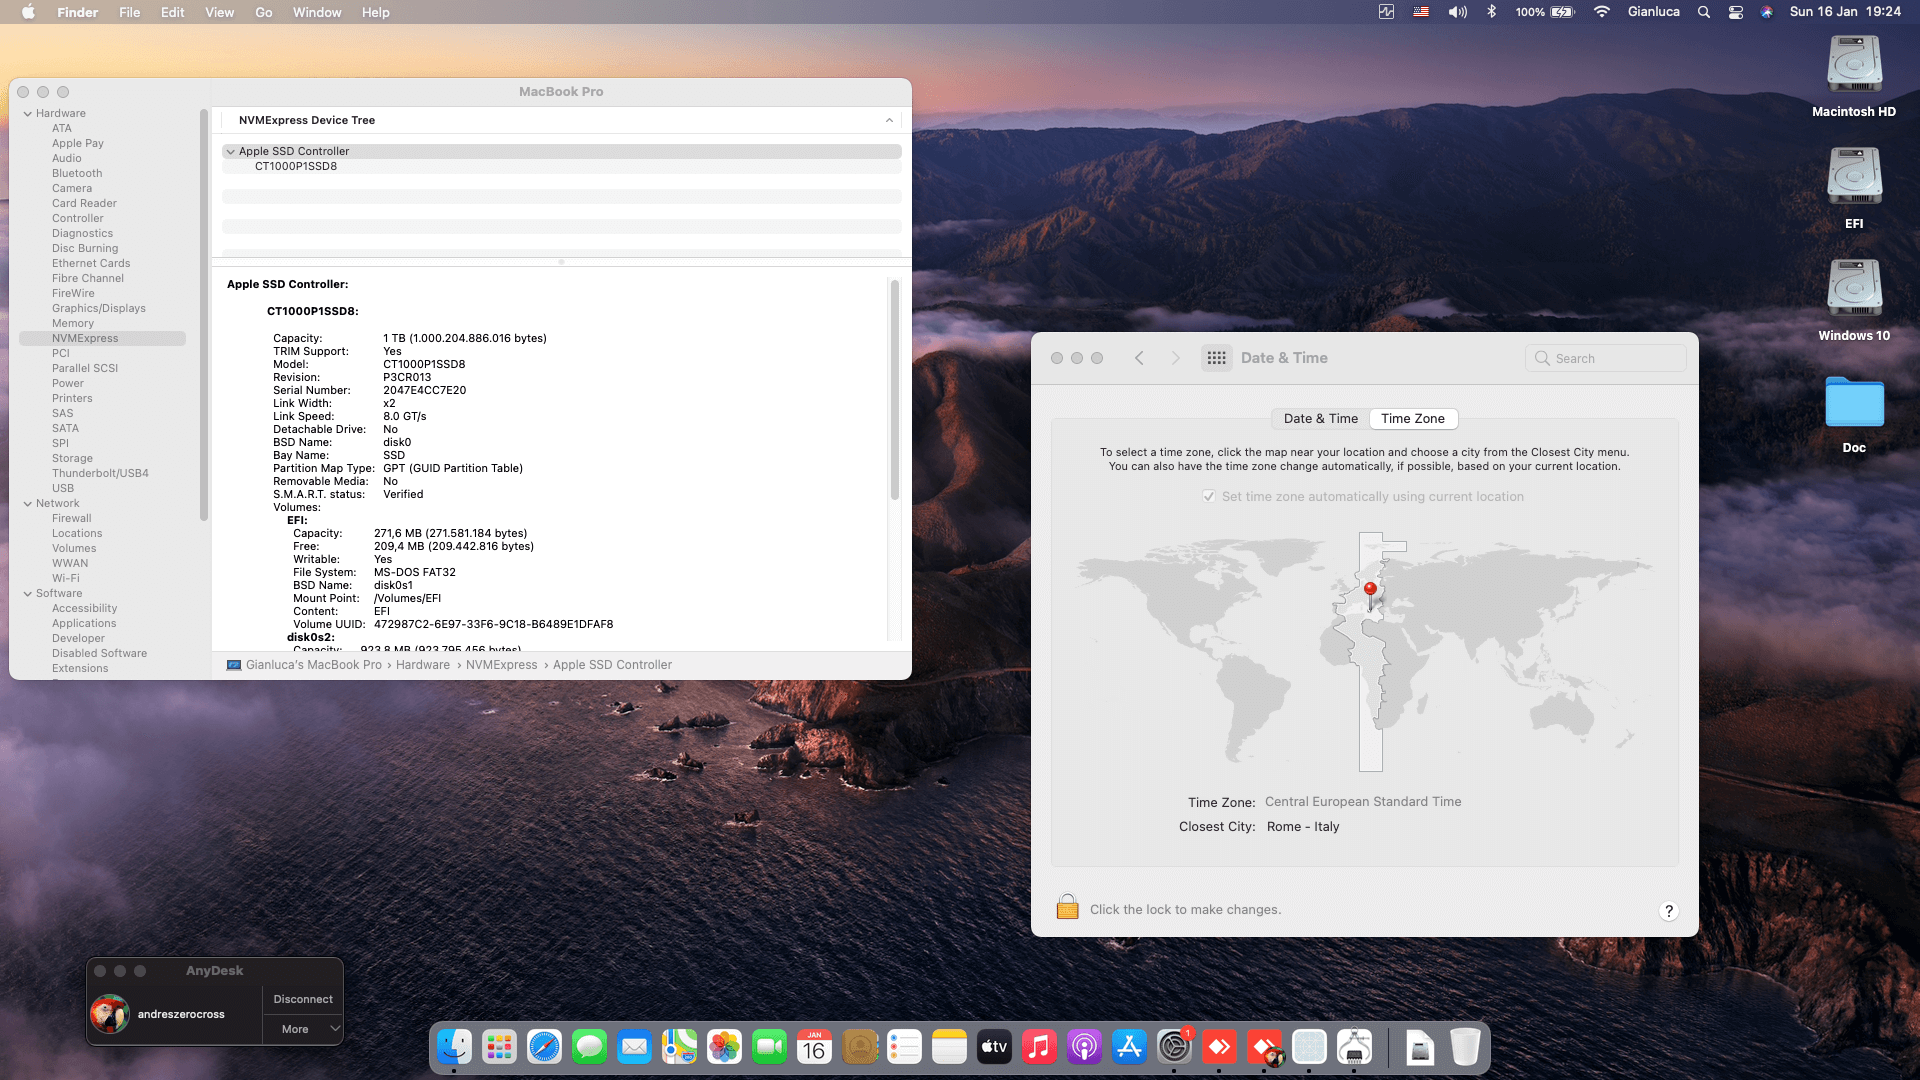The width and height of the screenshot is (1920, 1080).
Task: Open the App Store in Dock
Action: (x=1129, y=1047)
